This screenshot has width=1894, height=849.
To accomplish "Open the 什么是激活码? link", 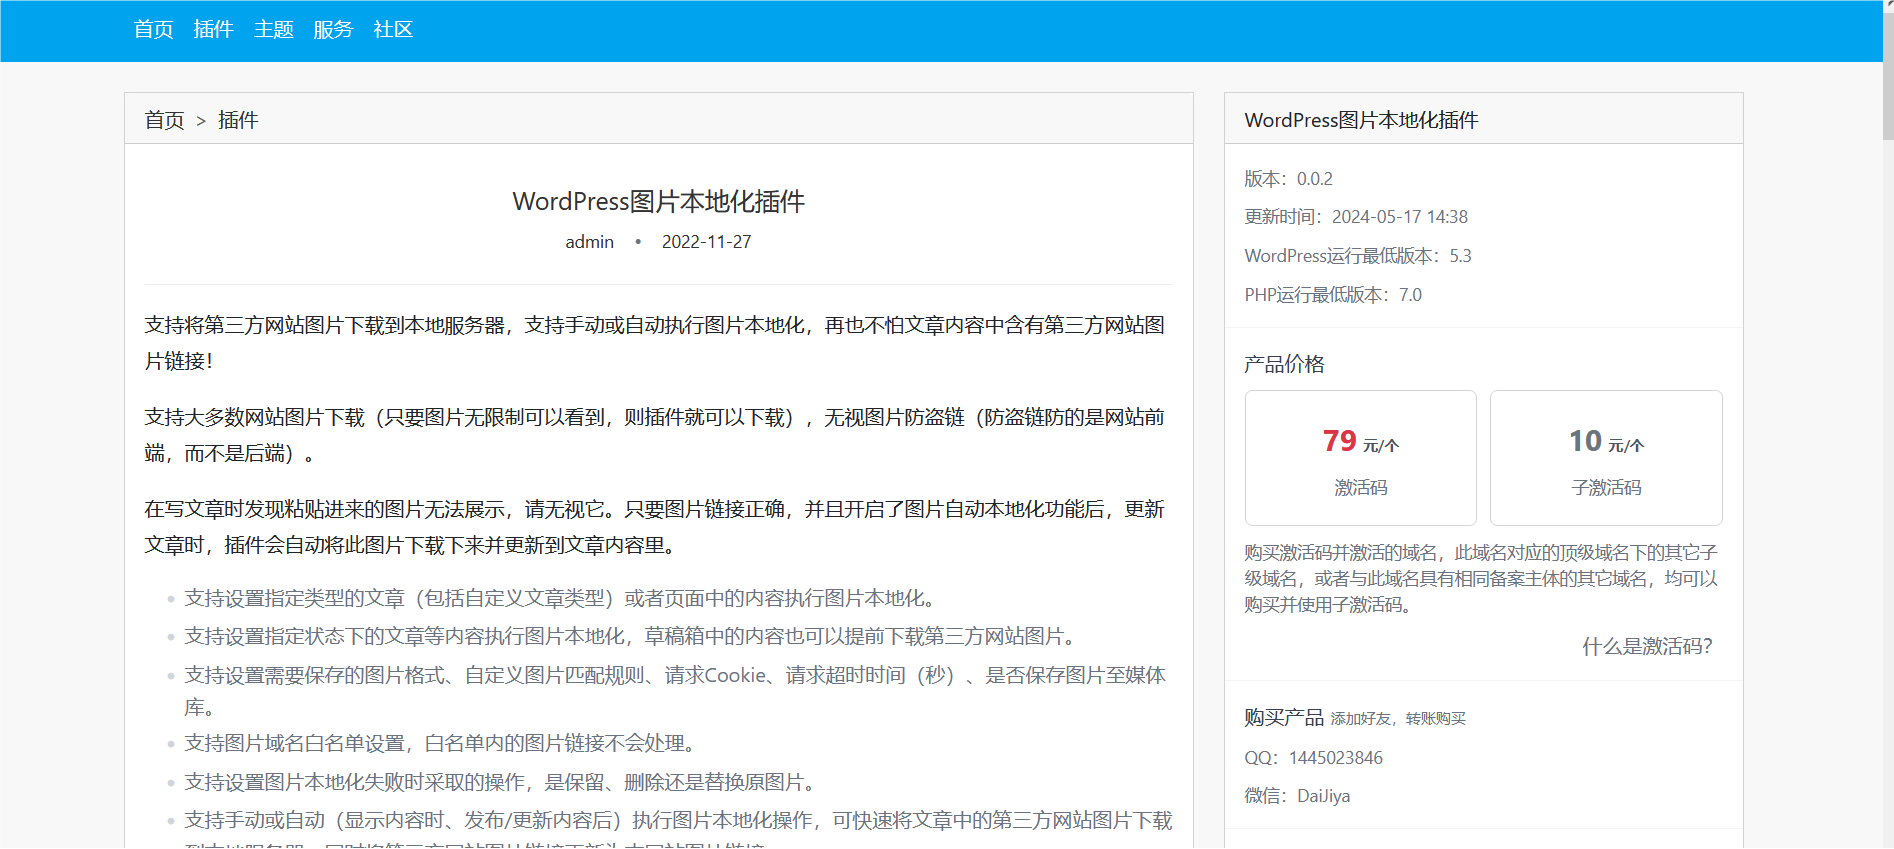I will coord(1647,647).
